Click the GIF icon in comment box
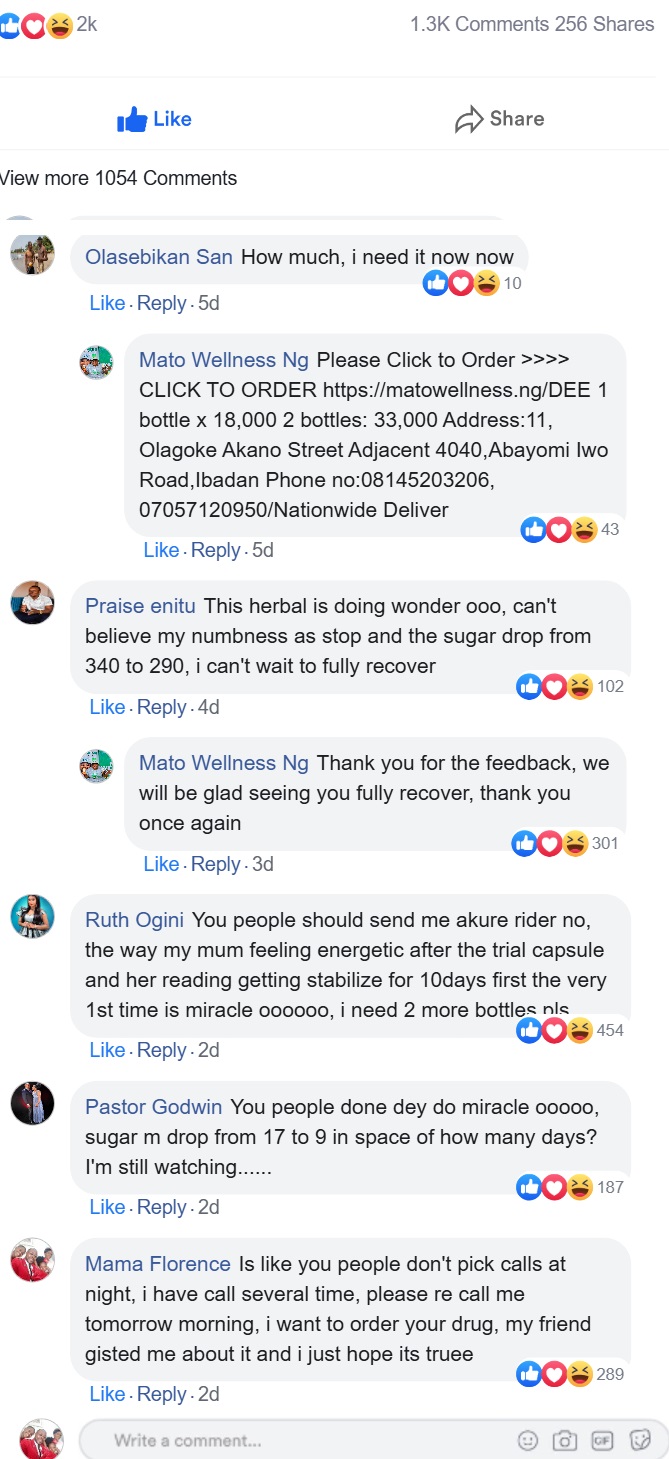 [x=602, y=1440]
